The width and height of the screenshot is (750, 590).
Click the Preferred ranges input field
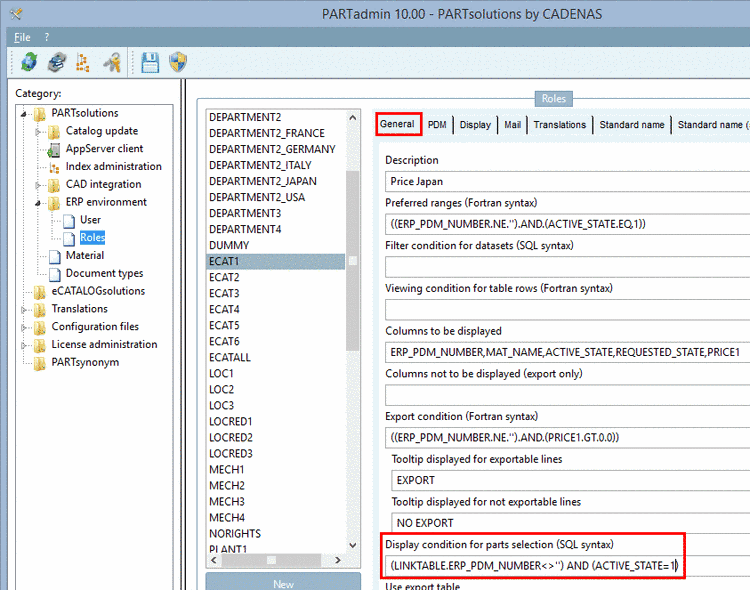point(567,224)
